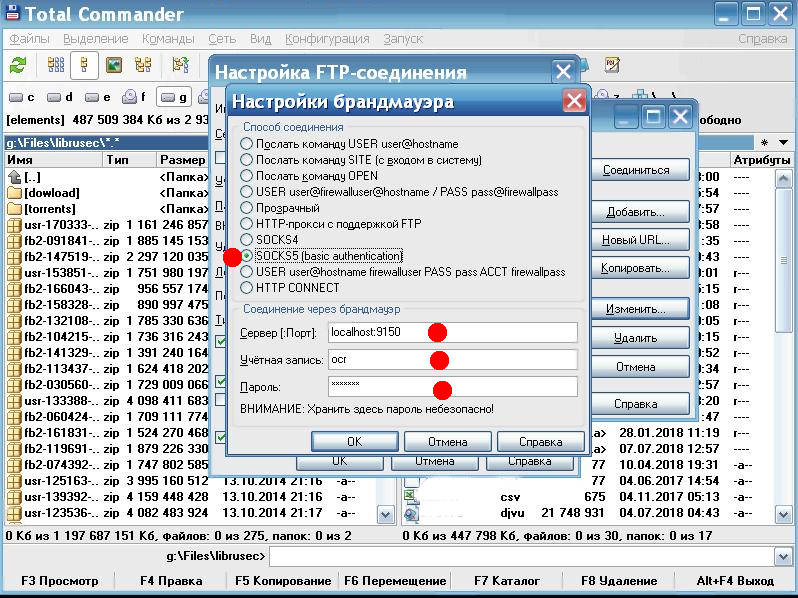Click the 'Учётная запись' input field
This screenshot has height=598, width=798.
[453, 359]
